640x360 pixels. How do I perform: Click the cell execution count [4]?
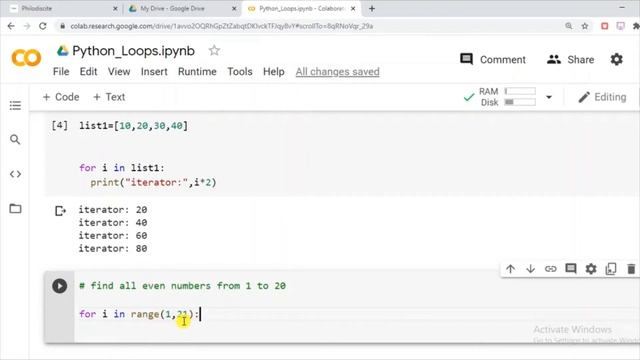60,125
